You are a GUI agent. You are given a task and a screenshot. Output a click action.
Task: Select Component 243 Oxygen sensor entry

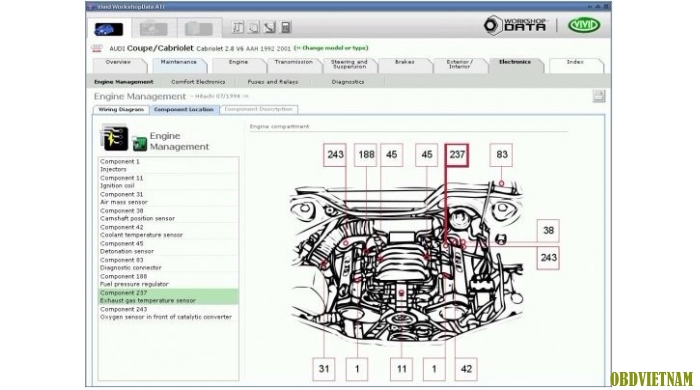pos(168,313)
